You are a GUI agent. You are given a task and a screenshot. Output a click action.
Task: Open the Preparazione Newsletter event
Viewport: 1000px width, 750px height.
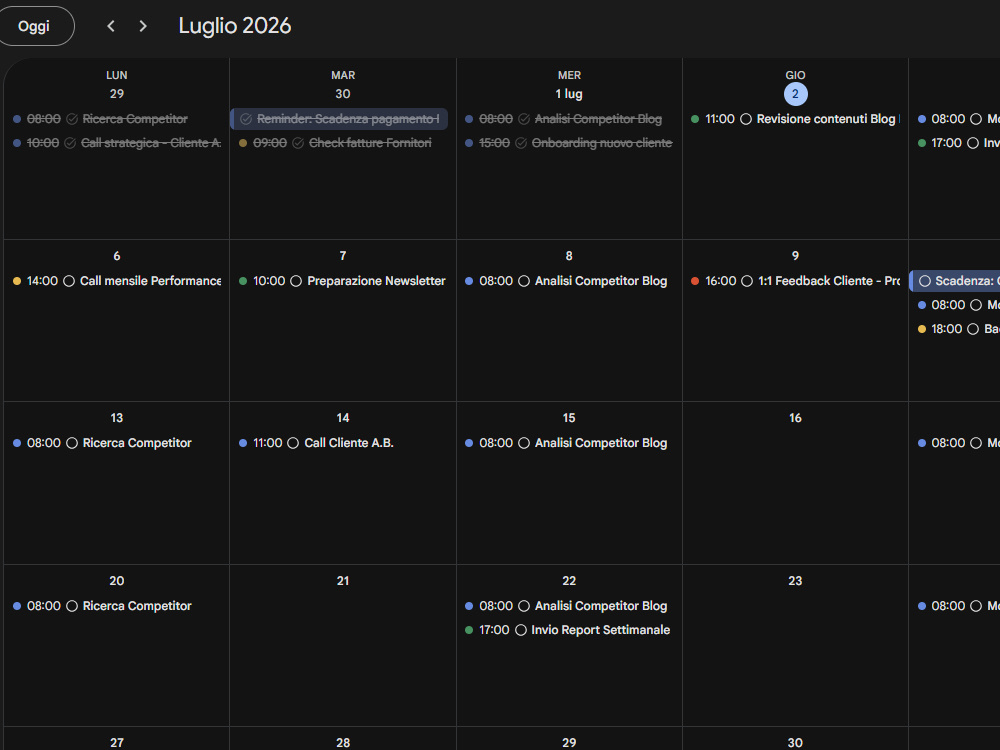343,281
